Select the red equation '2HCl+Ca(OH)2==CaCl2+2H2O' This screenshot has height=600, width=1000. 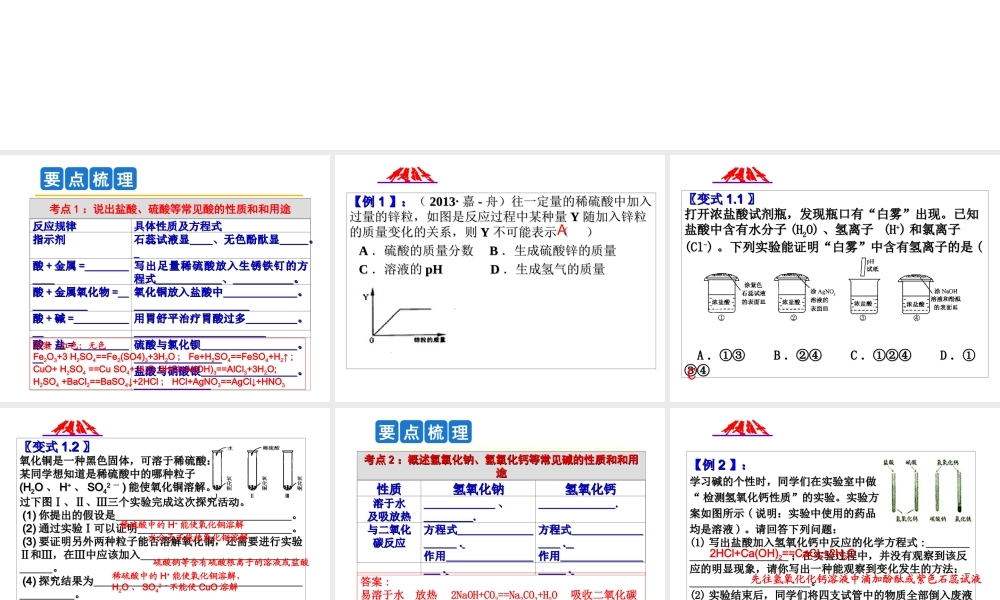[x=783, y=554]
